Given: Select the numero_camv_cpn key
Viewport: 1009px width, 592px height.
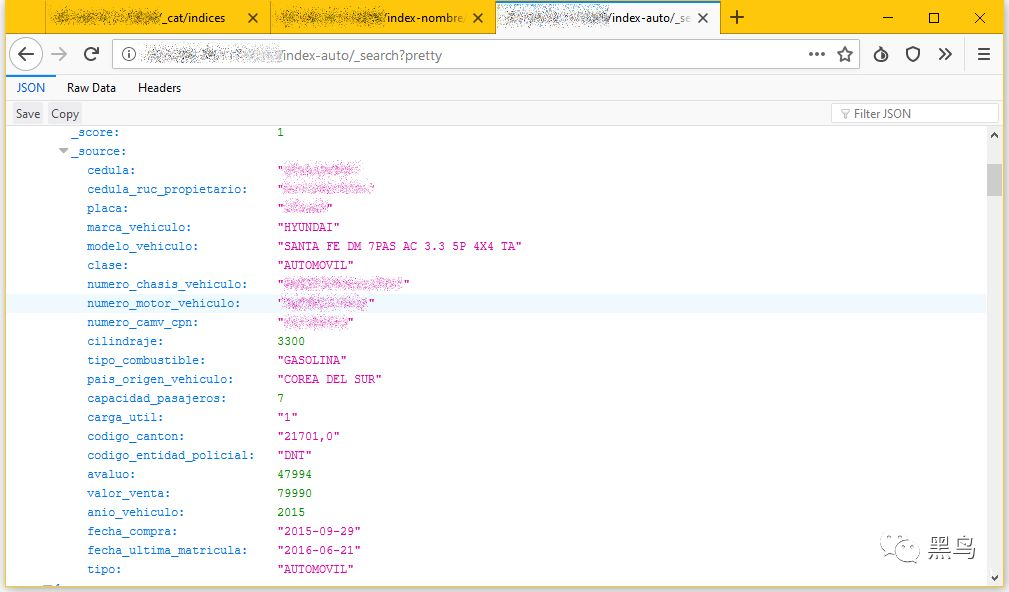Looking at the screenshot, I should click(143, 322).
